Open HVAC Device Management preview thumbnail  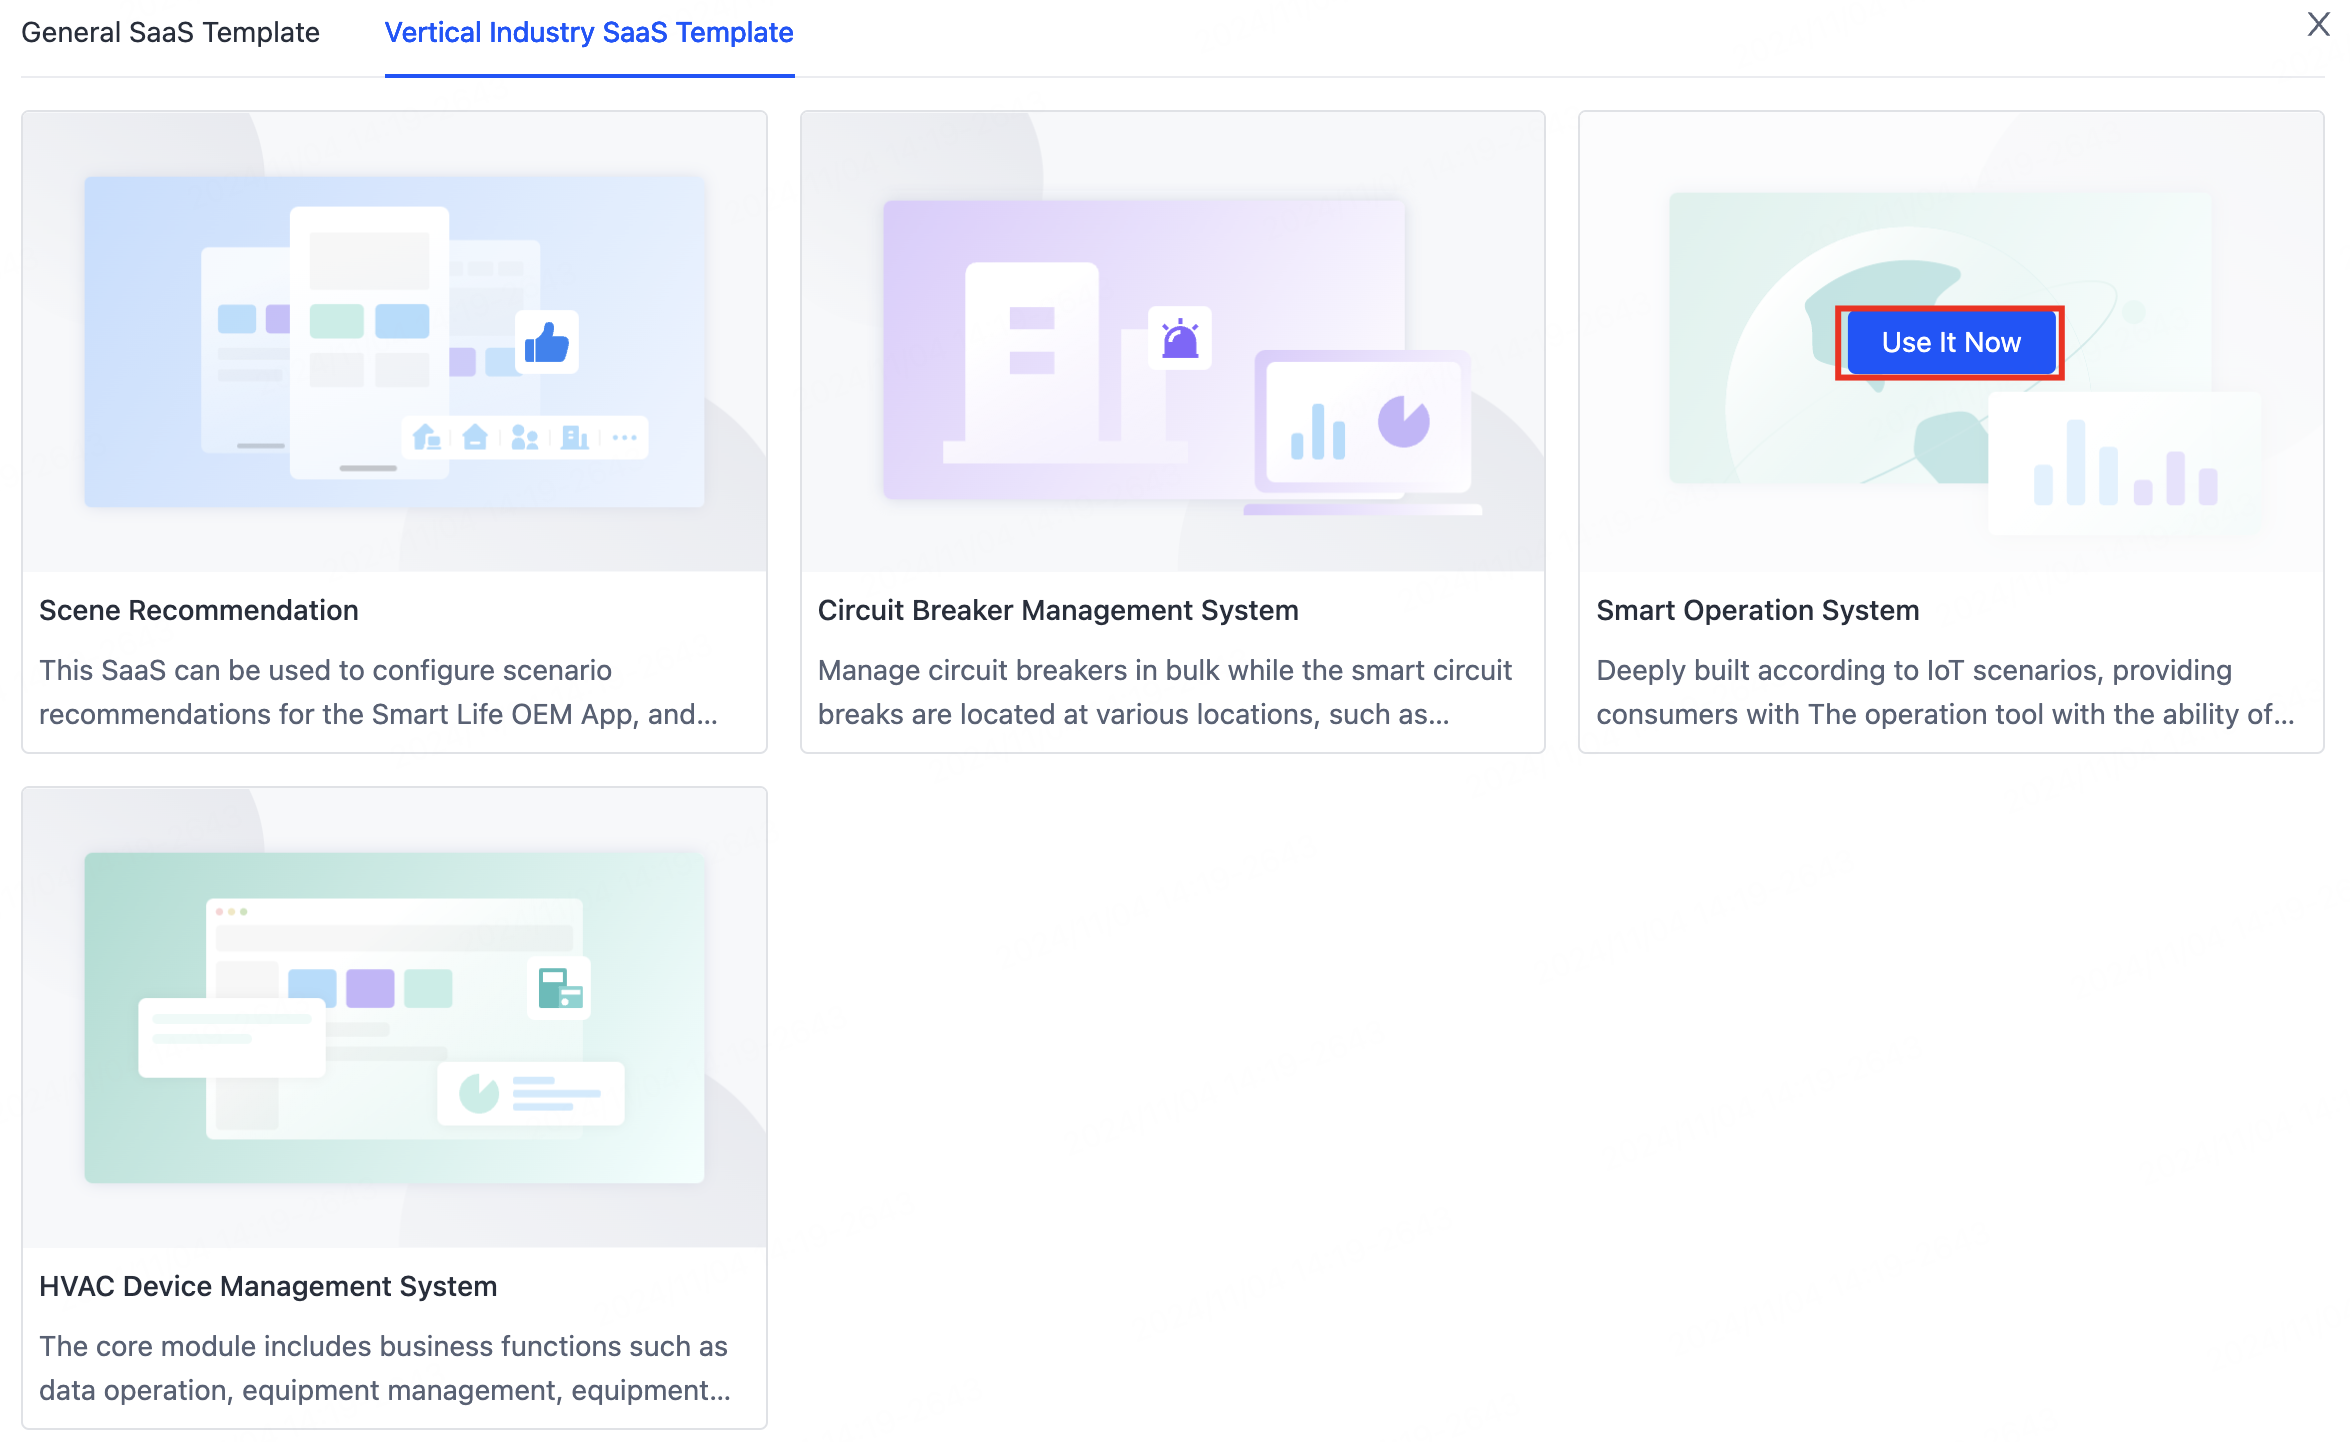click(x=394, y=1018)
